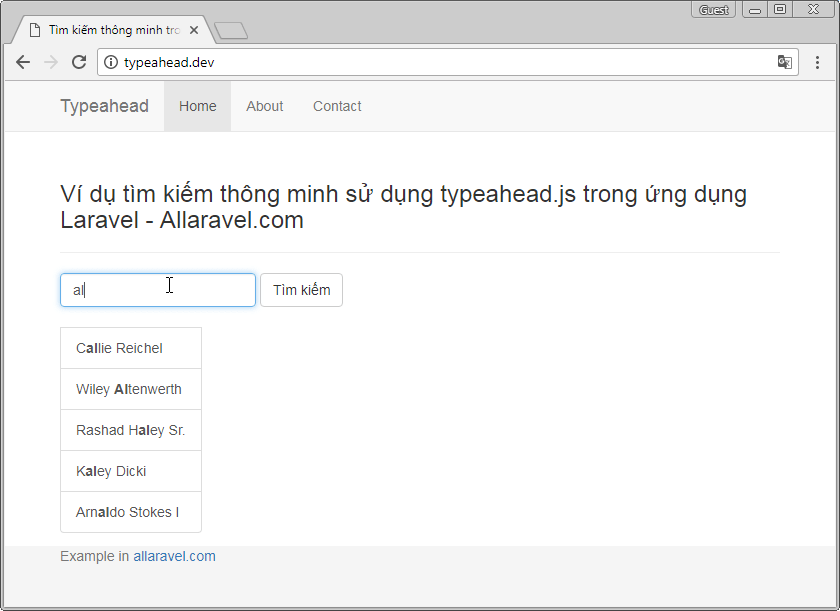This screenshot has height=611, width=840.
Task: Maximize the browser window
Action: tap(780, 10)
